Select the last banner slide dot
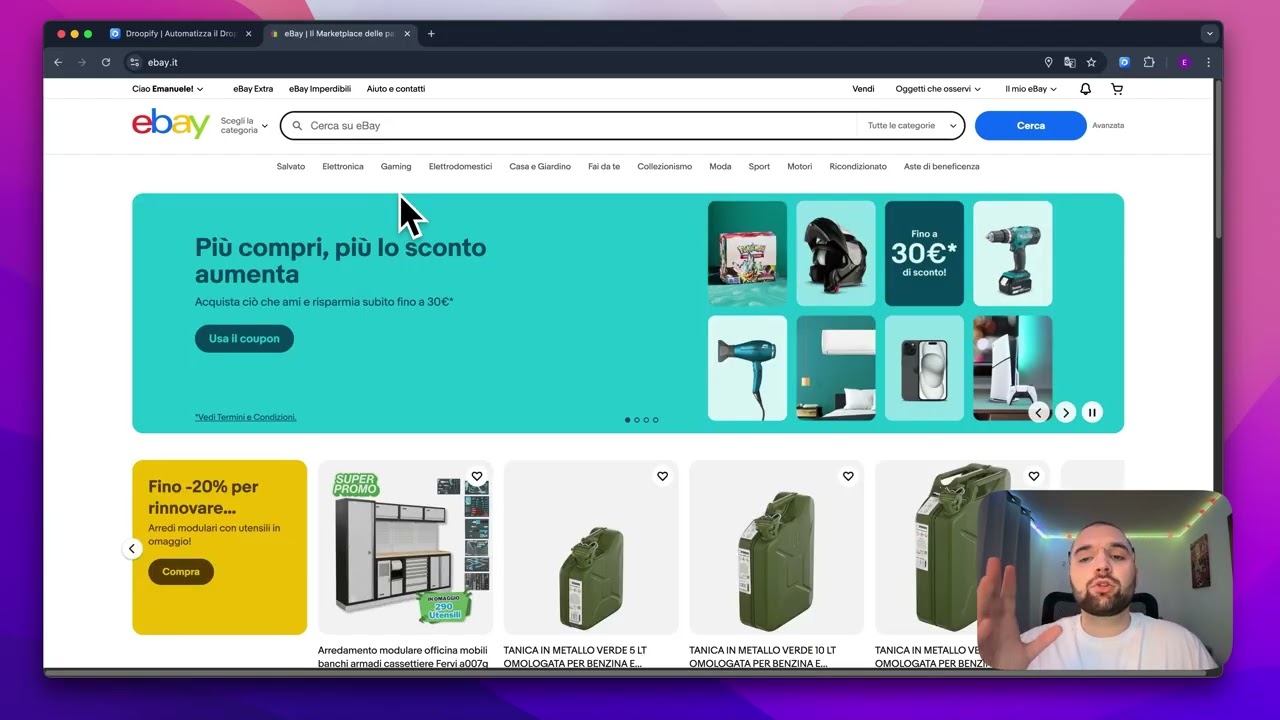 click(656, 420)
